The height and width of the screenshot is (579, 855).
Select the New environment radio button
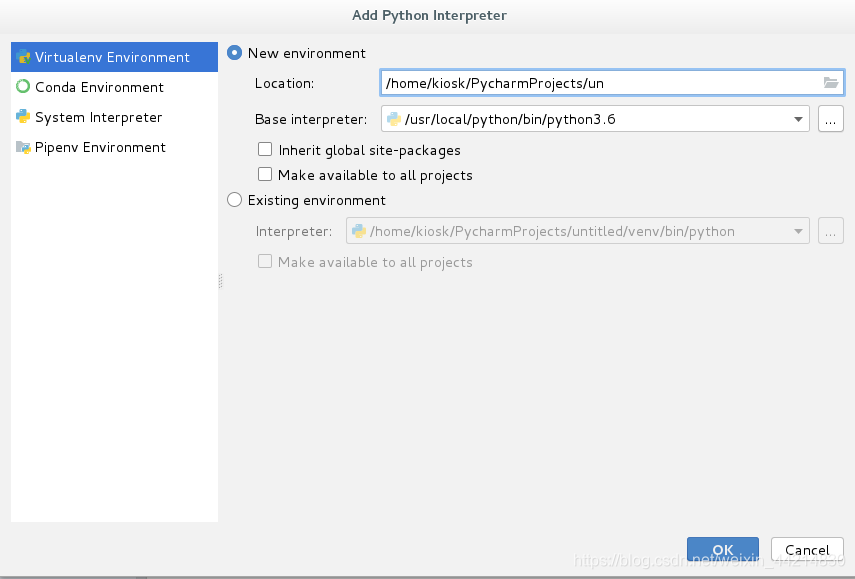point(234,53)
